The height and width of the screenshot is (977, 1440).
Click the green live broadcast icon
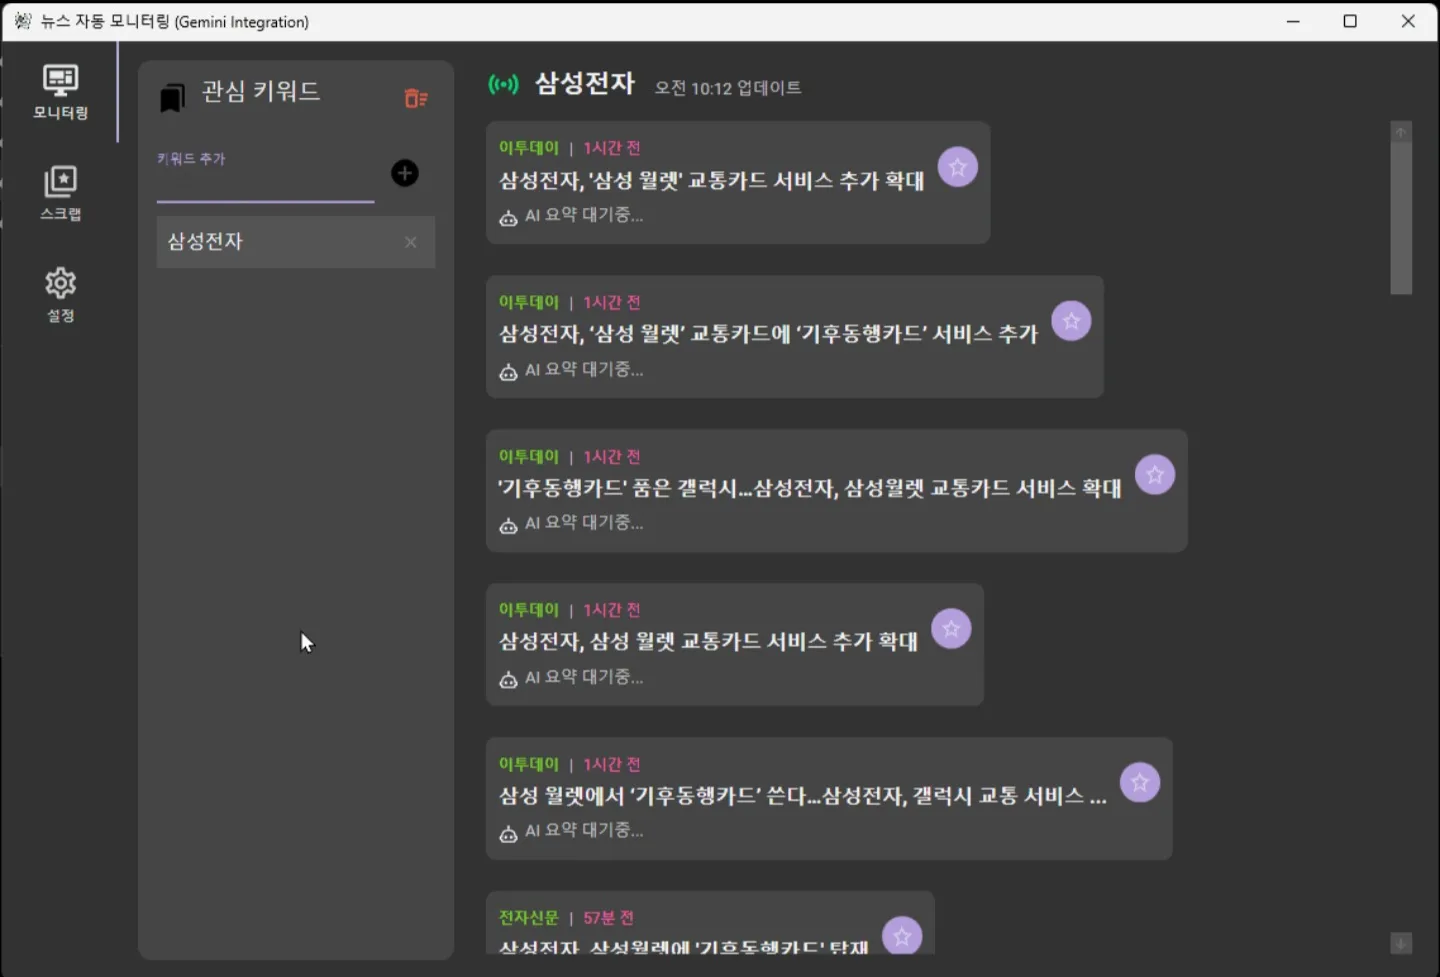pos(503,85)
